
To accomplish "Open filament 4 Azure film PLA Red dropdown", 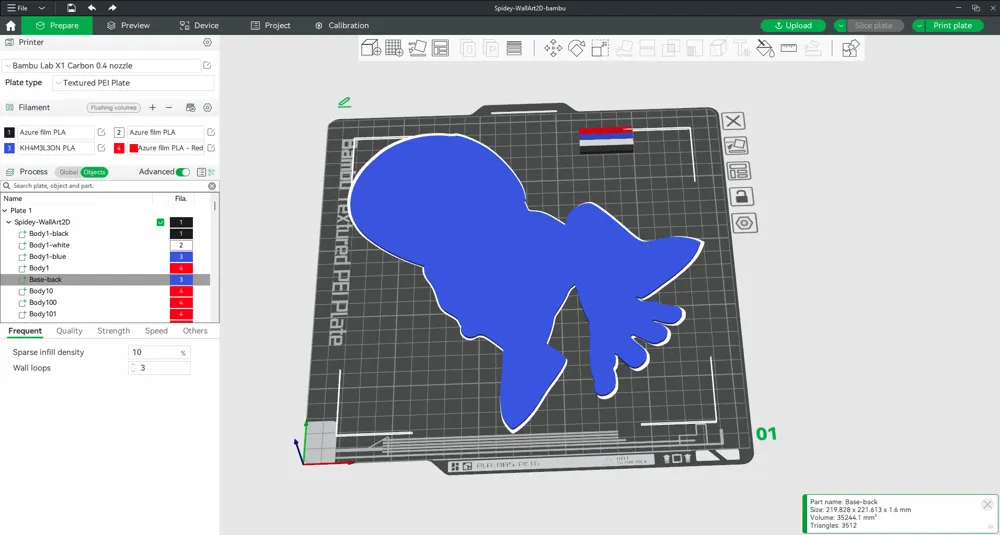I will pos(165,148).
